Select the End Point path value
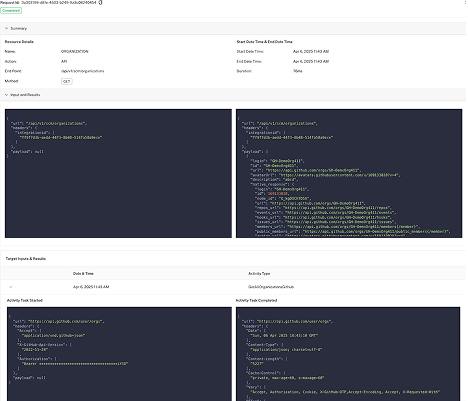 coord(82,71)
